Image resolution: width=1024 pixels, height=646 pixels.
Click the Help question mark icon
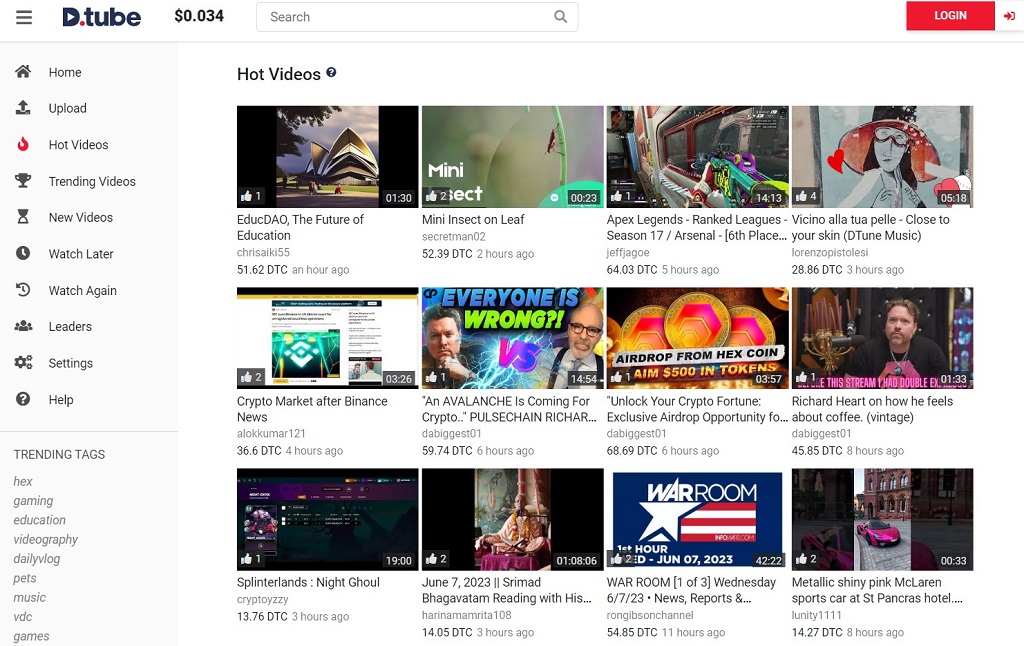[23, 399]
